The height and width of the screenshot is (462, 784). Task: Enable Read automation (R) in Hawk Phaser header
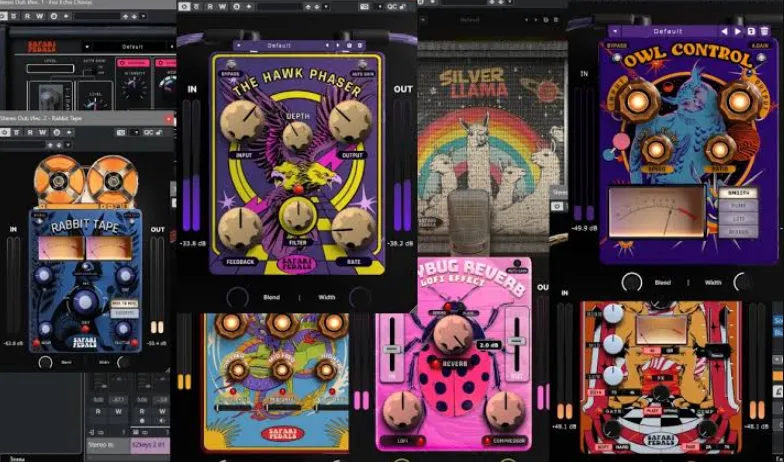[210, 6]
